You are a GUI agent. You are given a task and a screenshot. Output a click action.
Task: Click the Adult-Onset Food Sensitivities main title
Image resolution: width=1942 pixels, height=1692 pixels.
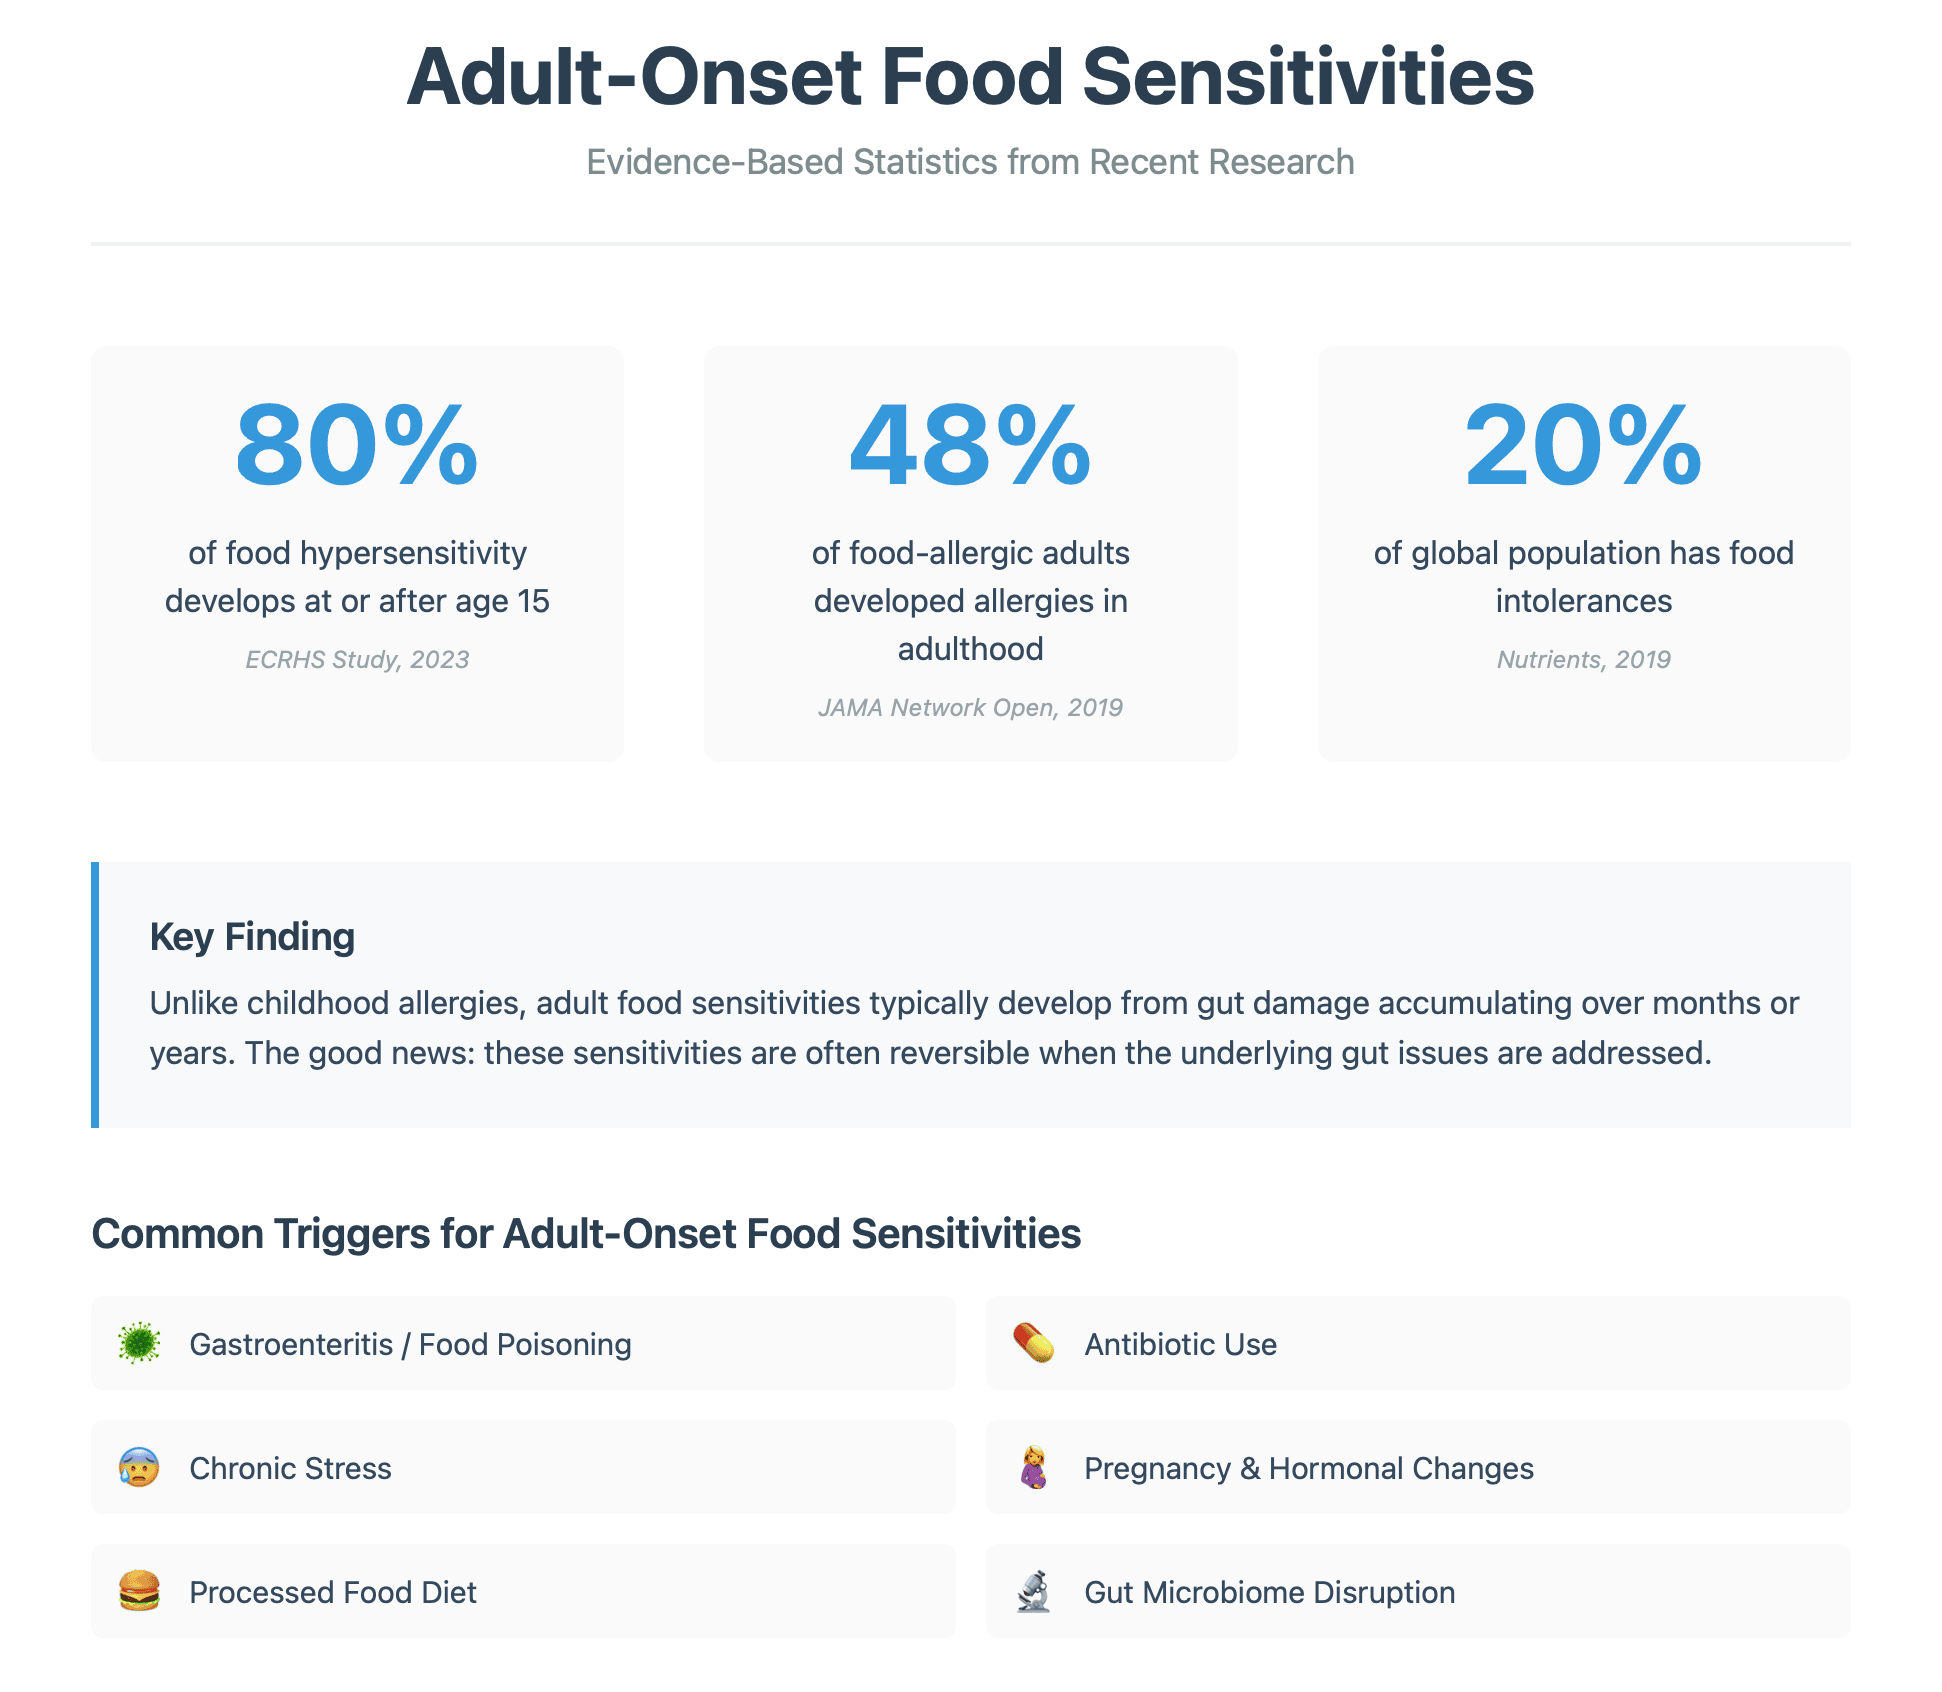coord(970,77)
